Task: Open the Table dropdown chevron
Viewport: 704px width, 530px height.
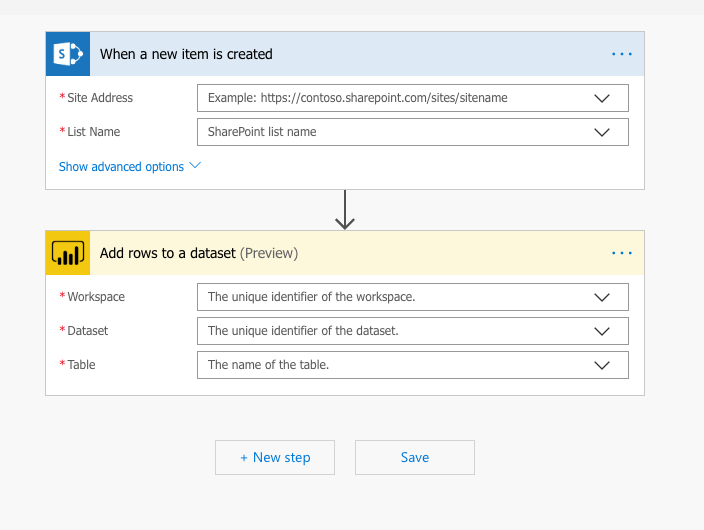Action: pos(602,365)
